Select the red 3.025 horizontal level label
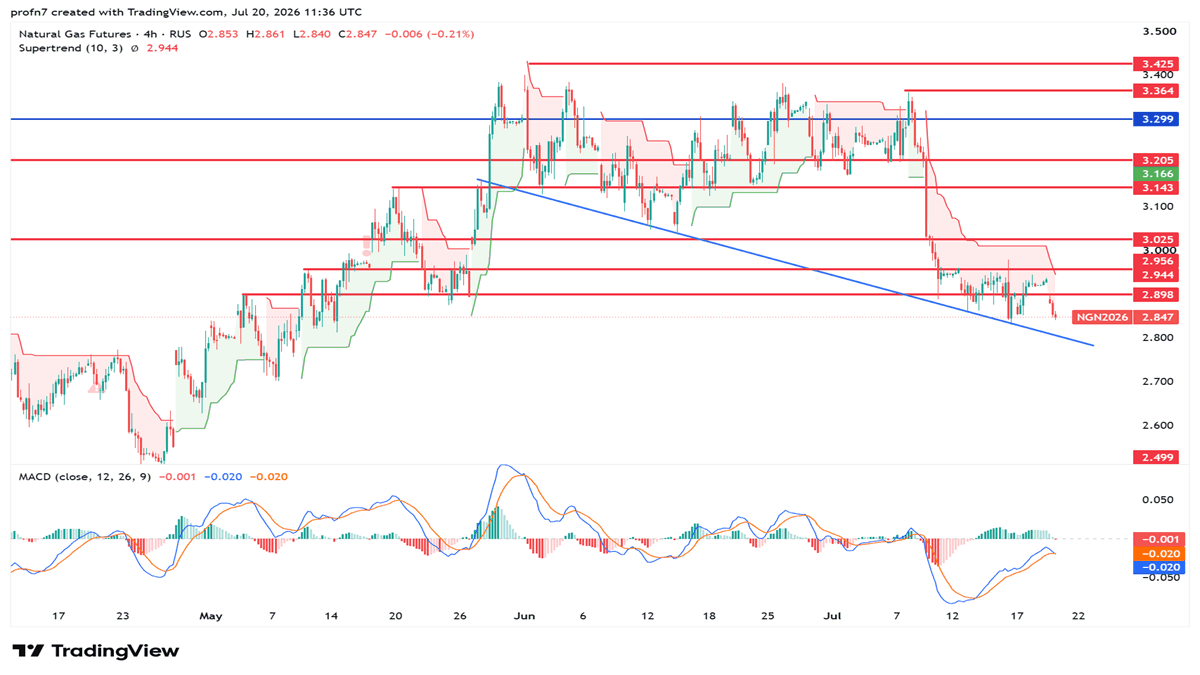 (1157, 239)
